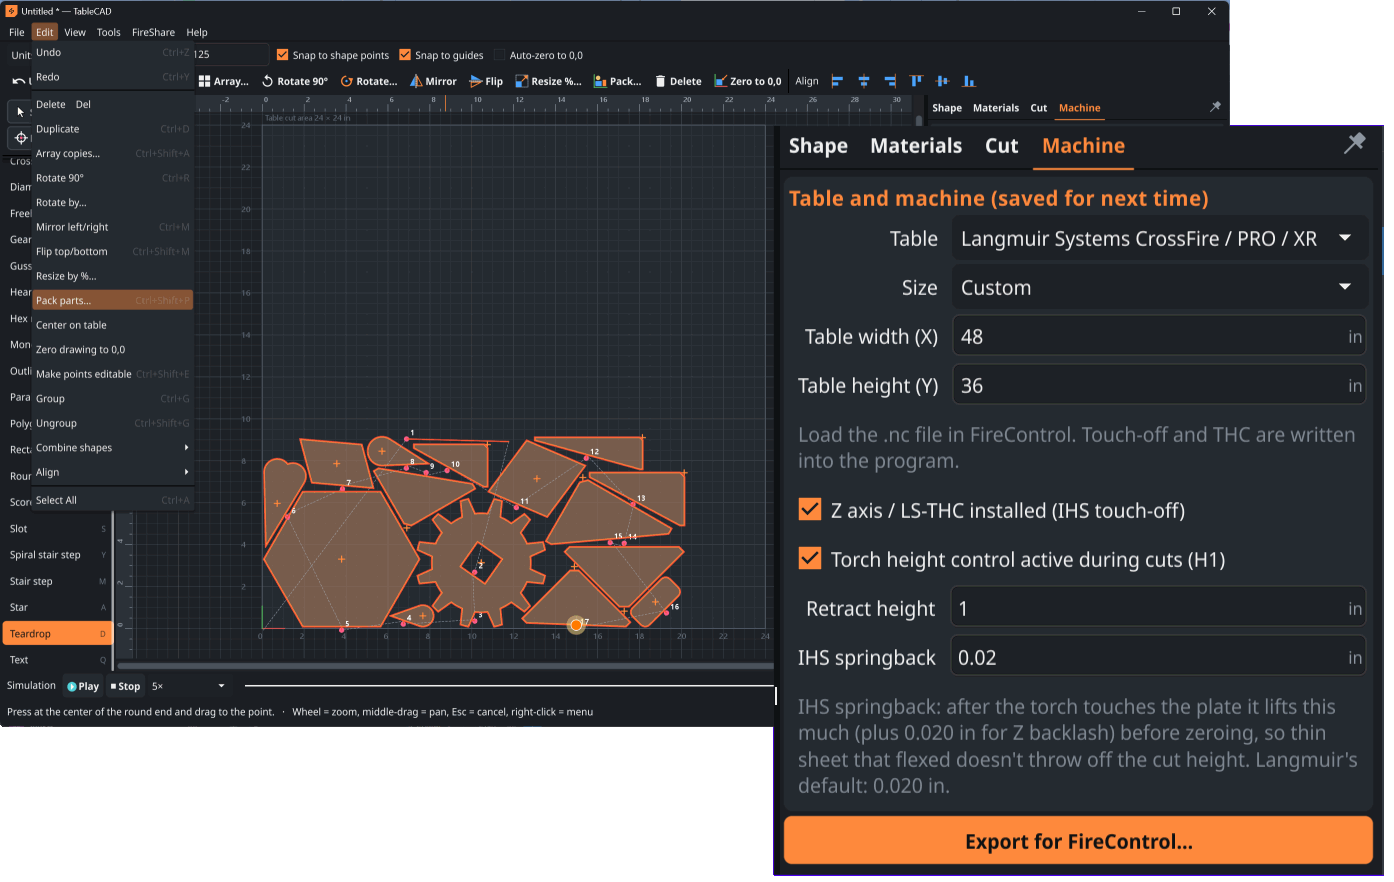Switch to the Materials tab
The width and height of the screenshot is (1394, 882).
[916, 146]
